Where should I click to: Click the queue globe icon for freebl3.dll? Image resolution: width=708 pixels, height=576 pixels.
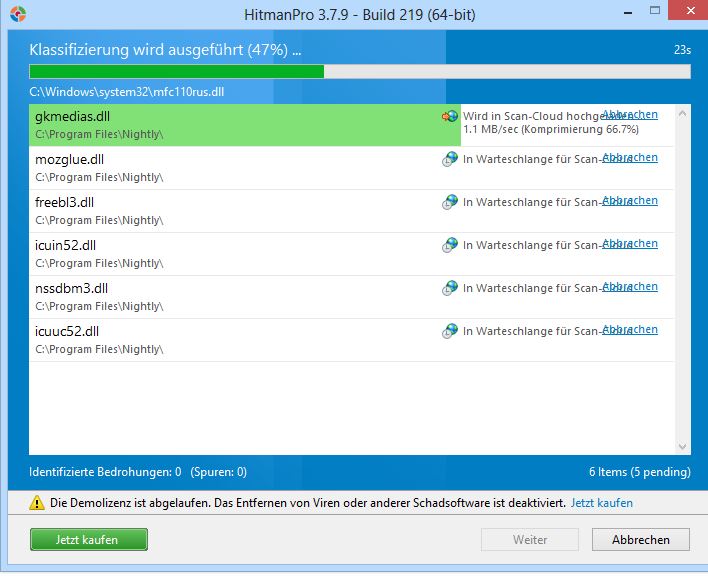[450, 202]
